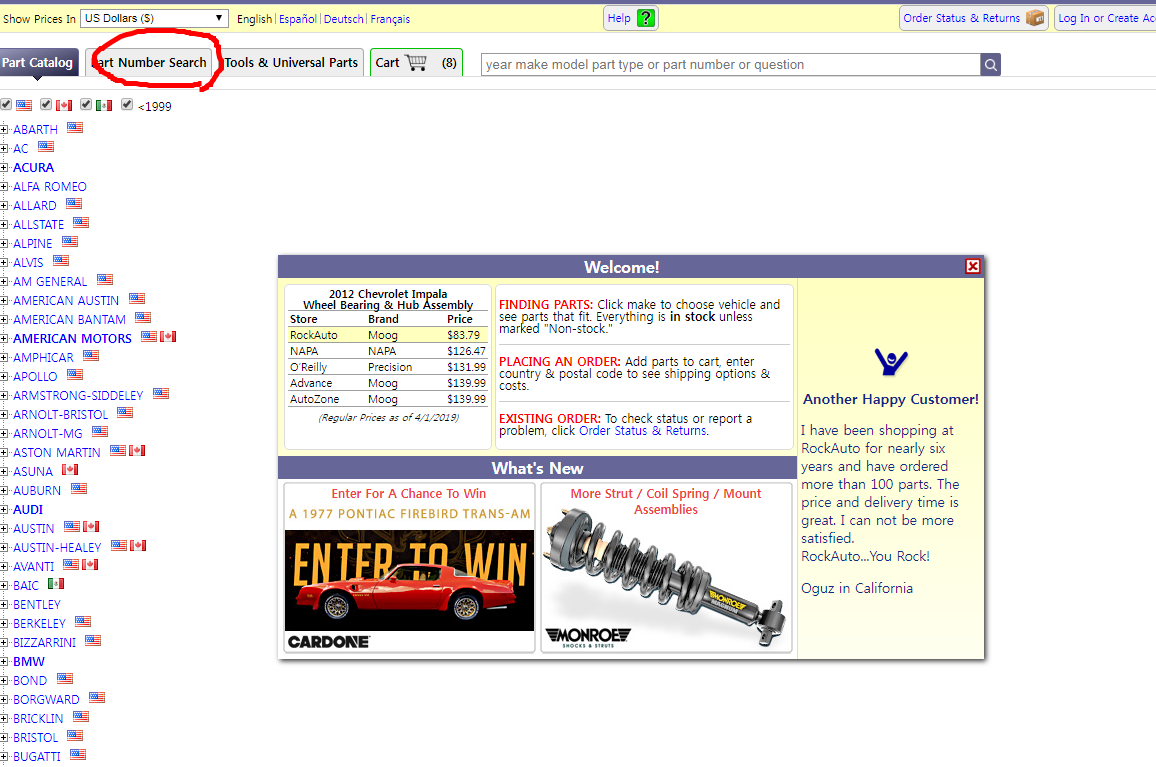This screenshot has height=767, width=1156.
Task: Expand the ACURA make node
Action: click(x=4, y=167)
